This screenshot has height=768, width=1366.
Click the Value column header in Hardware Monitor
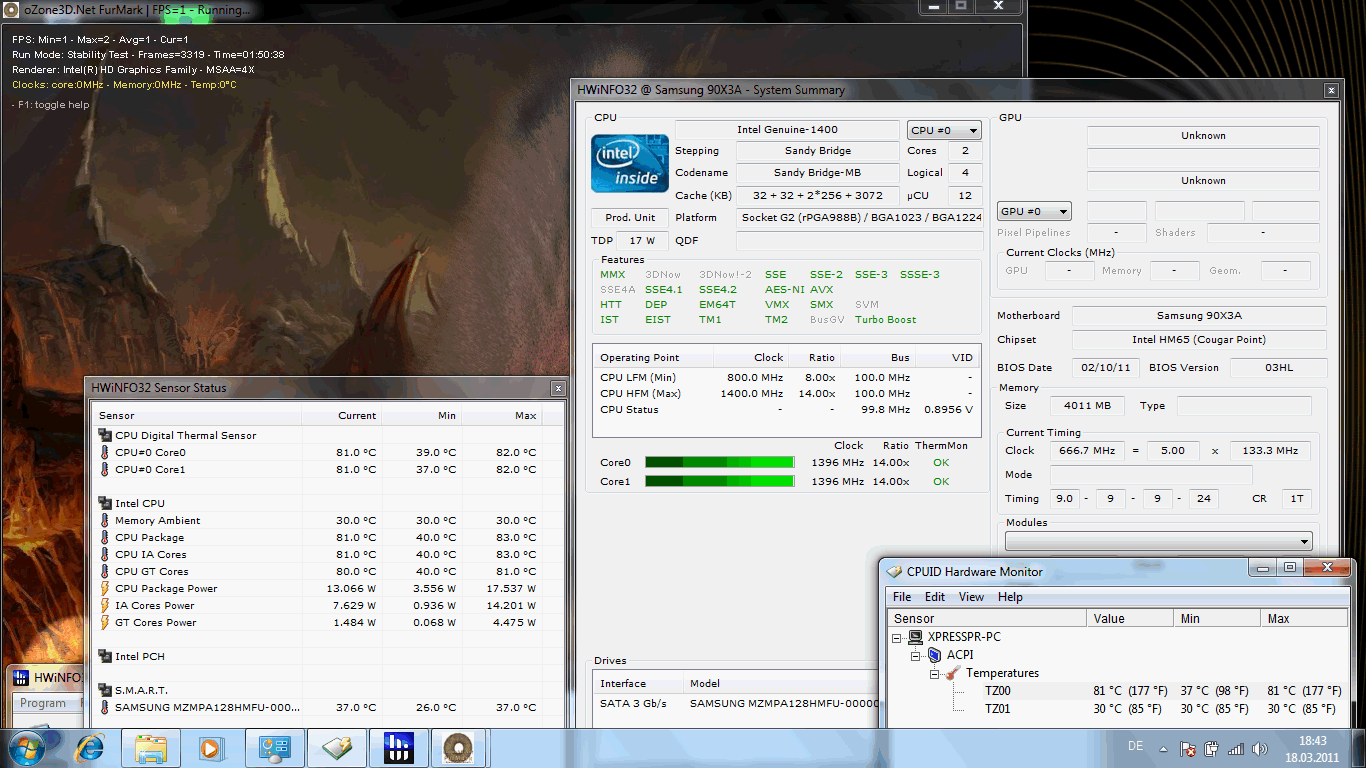[x=1130, y=619]
